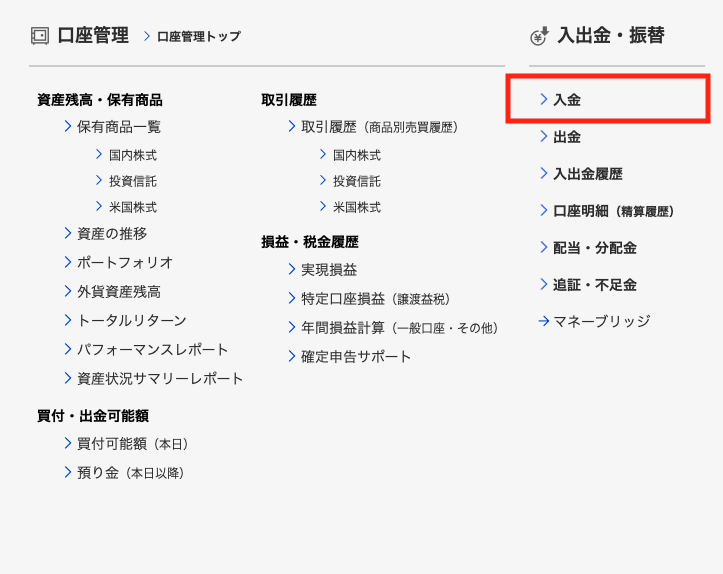Screen dimensions: 723x574
Task: Click the 入出金・振替 yen icon
Action: (x=539, y=37)
